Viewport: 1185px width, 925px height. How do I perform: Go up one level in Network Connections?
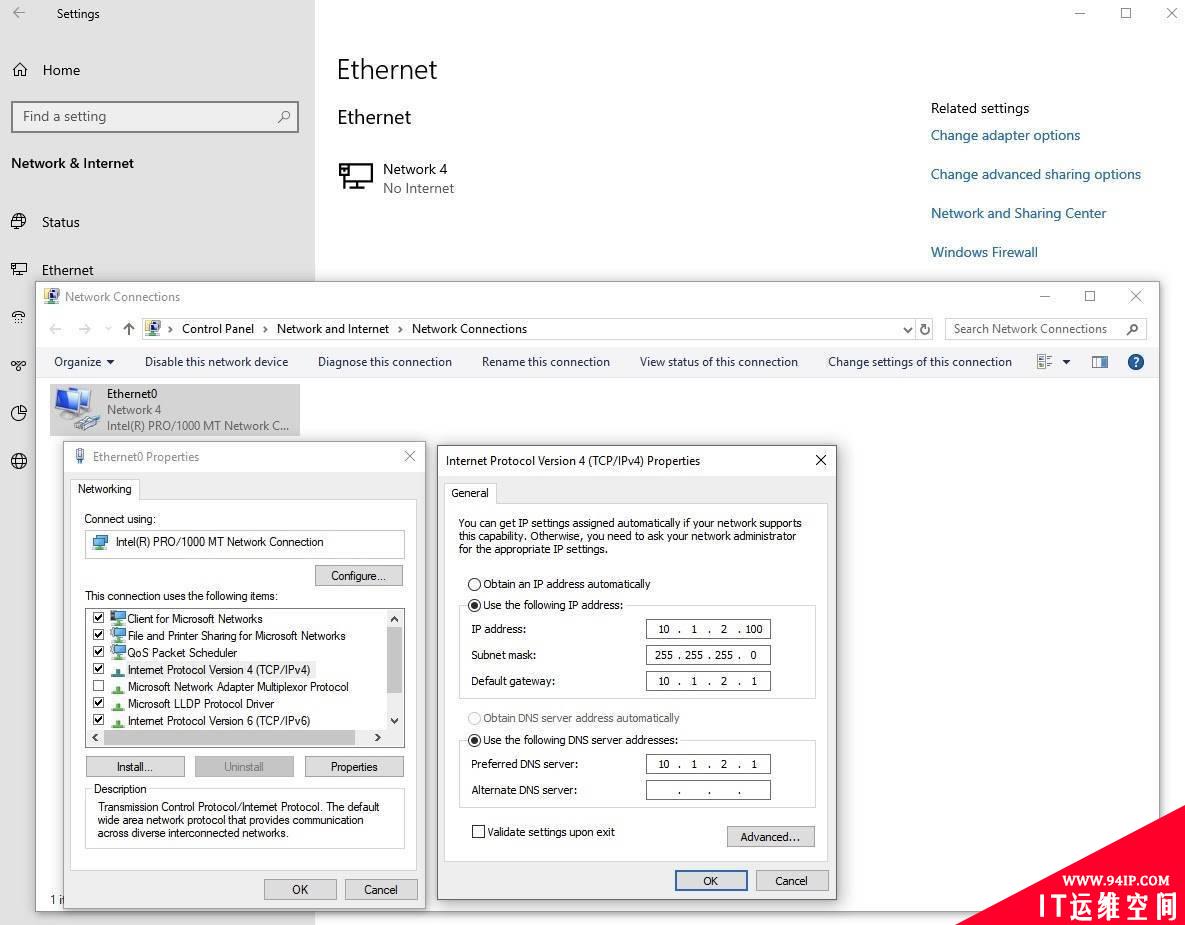128,329
